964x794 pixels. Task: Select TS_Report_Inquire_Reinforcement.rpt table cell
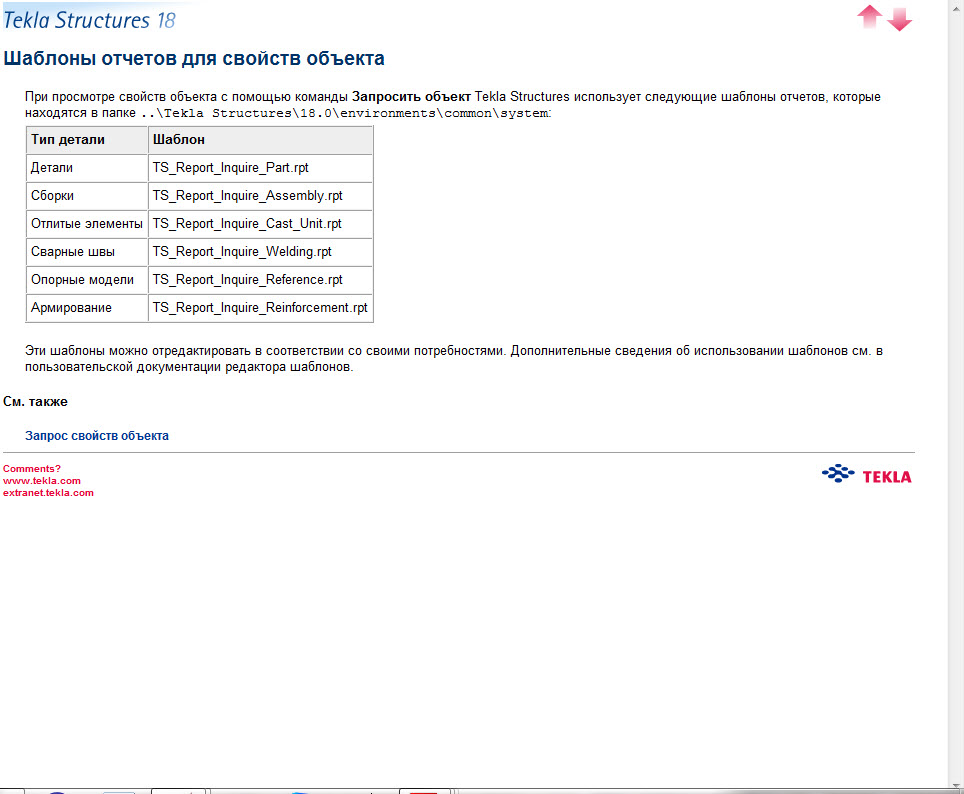[260, 308]
